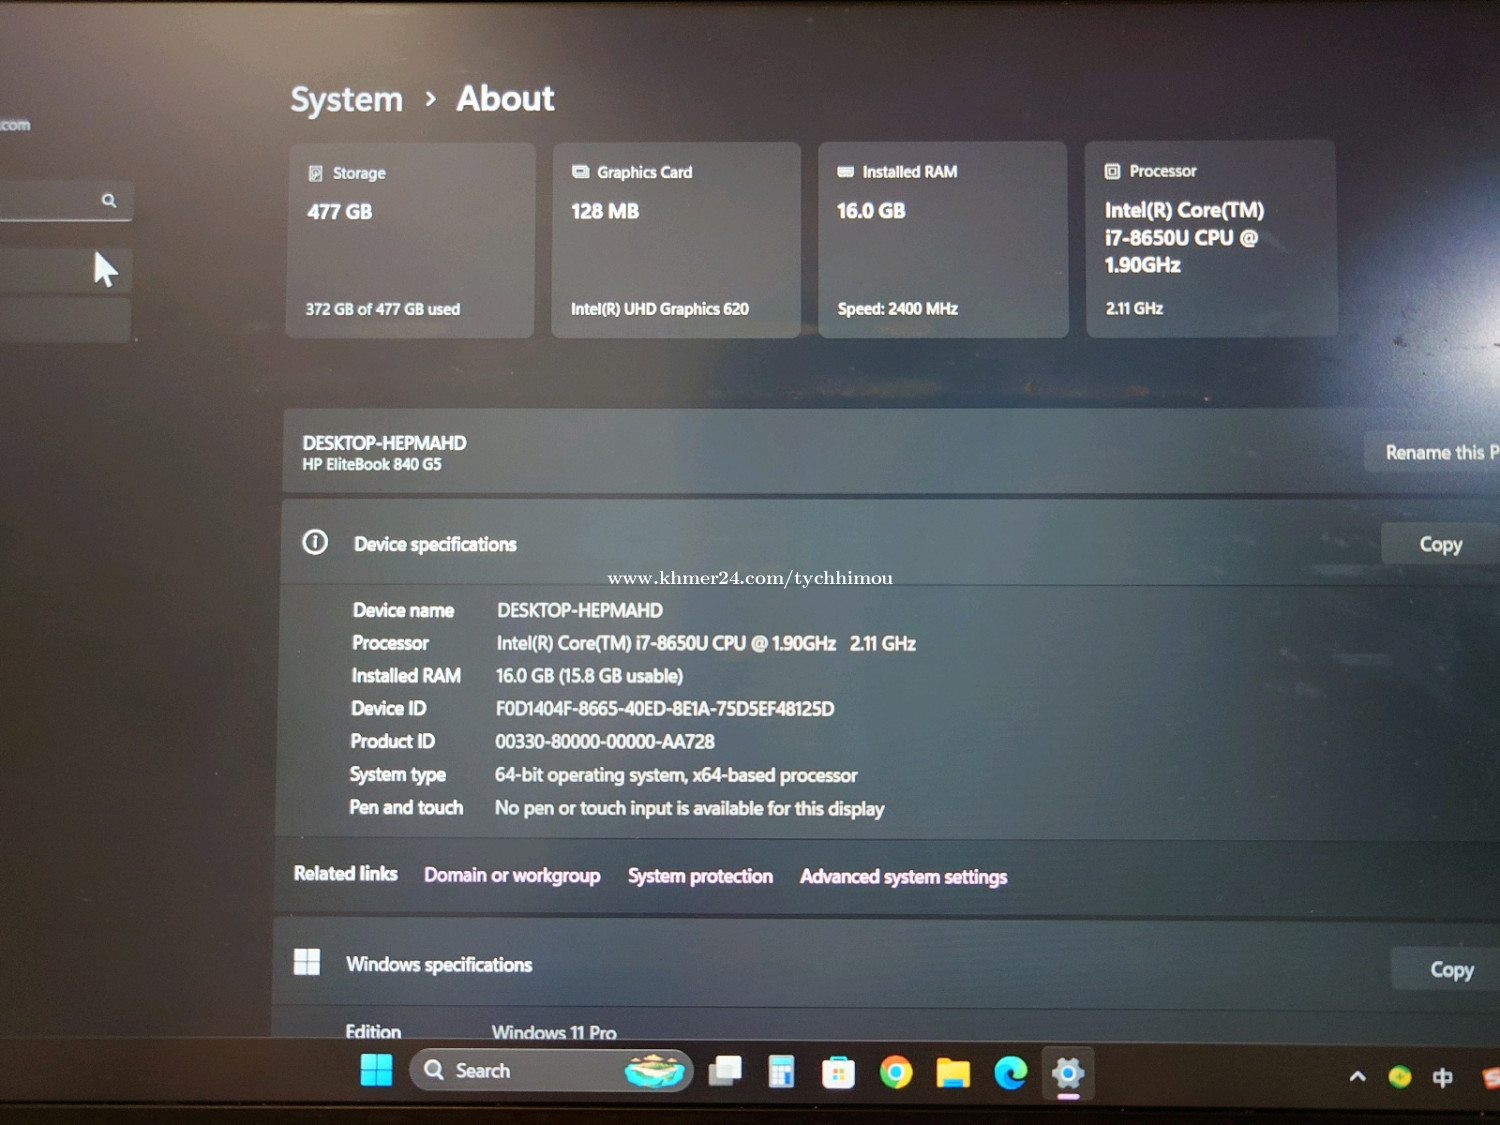
Task: Click the 64-bit operating system text
Action: 676,775
